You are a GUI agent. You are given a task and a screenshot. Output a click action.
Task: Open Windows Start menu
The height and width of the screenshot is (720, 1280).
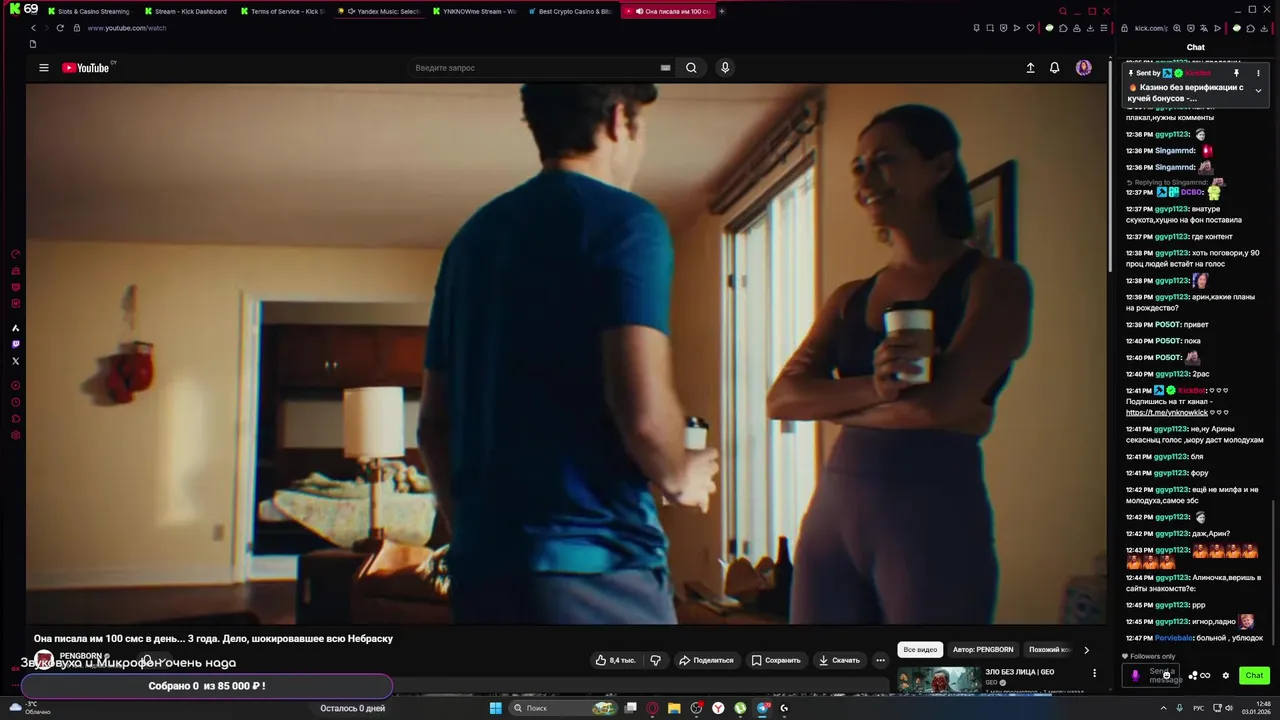click(x=495, y=708)
